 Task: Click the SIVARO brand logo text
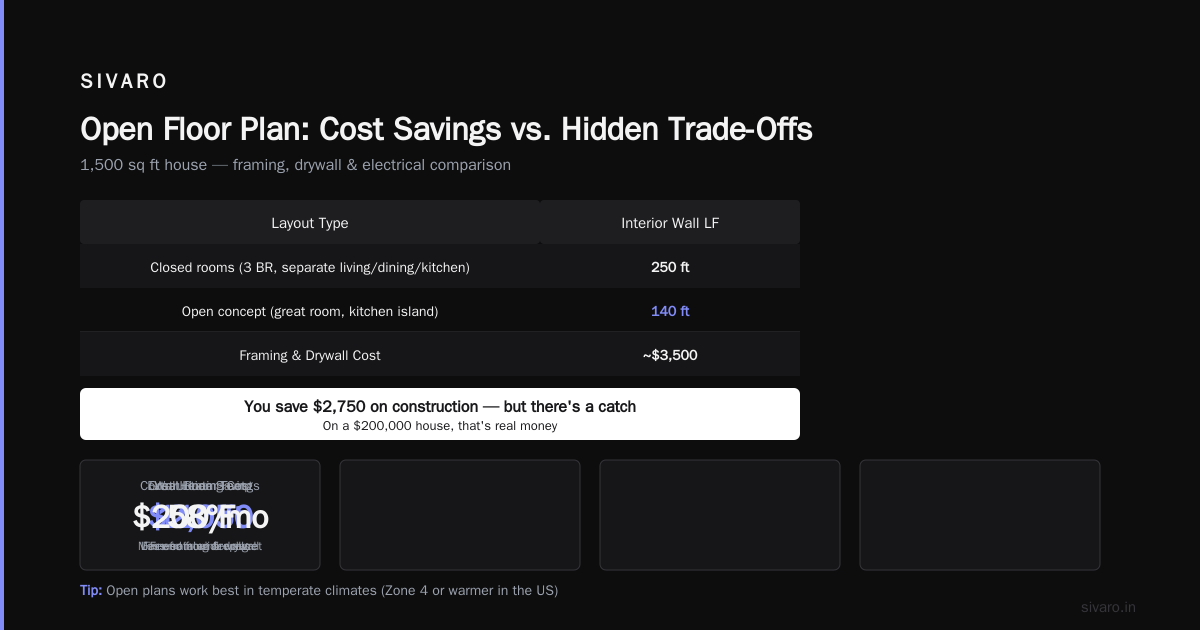124,82
